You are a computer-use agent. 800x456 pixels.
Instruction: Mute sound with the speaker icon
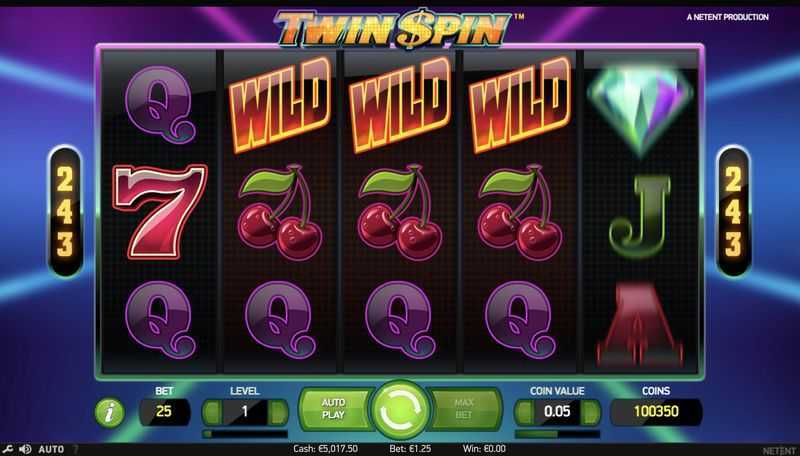click(24, 449)
